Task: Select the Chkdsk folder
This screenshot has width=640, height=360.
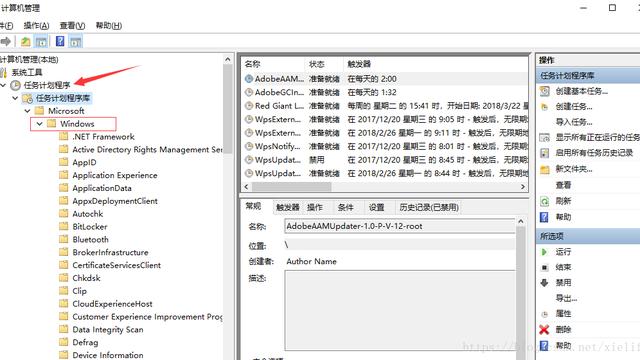Action: (x=86, y=278)
